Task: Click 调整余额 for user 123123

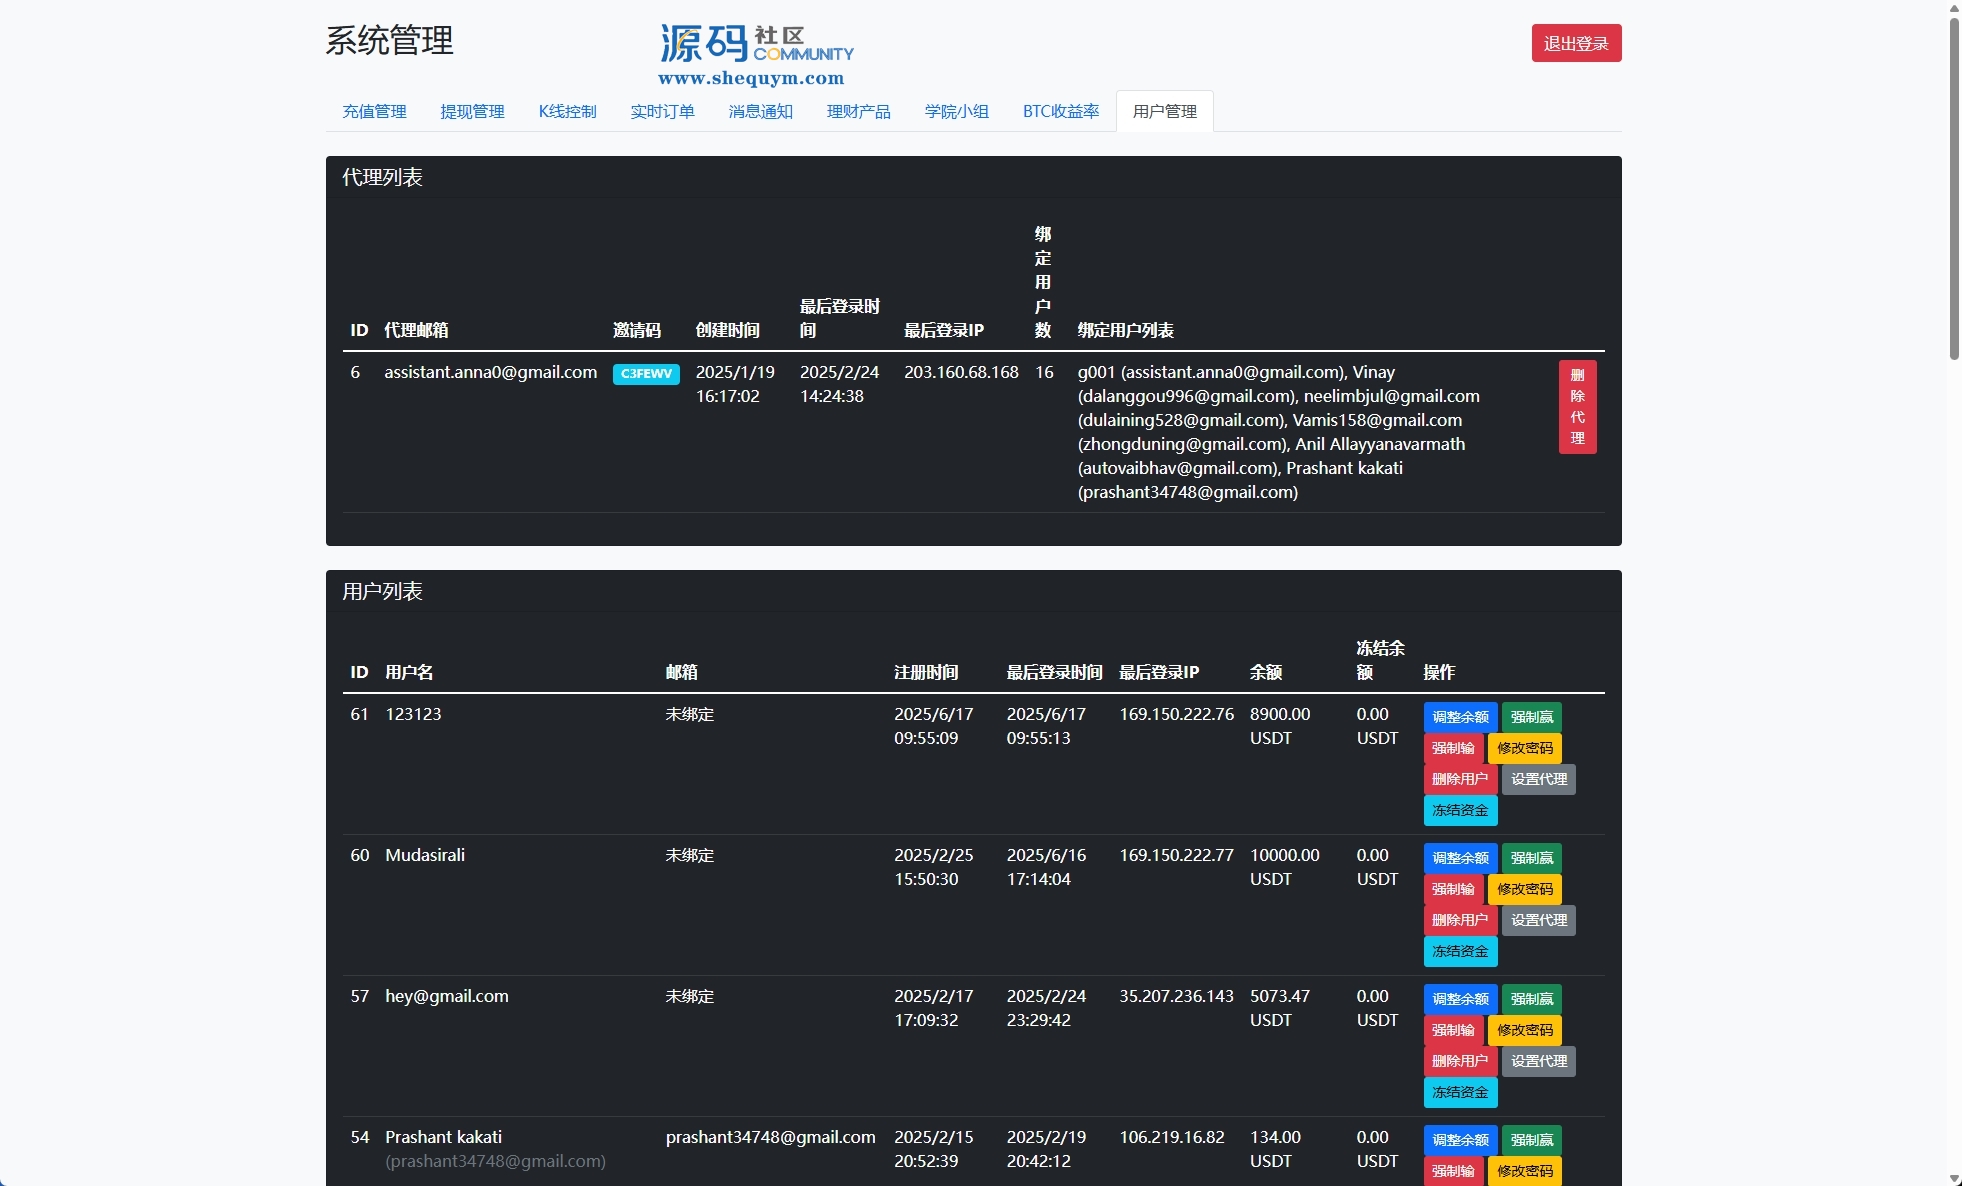Action: tap(1460, 717)
